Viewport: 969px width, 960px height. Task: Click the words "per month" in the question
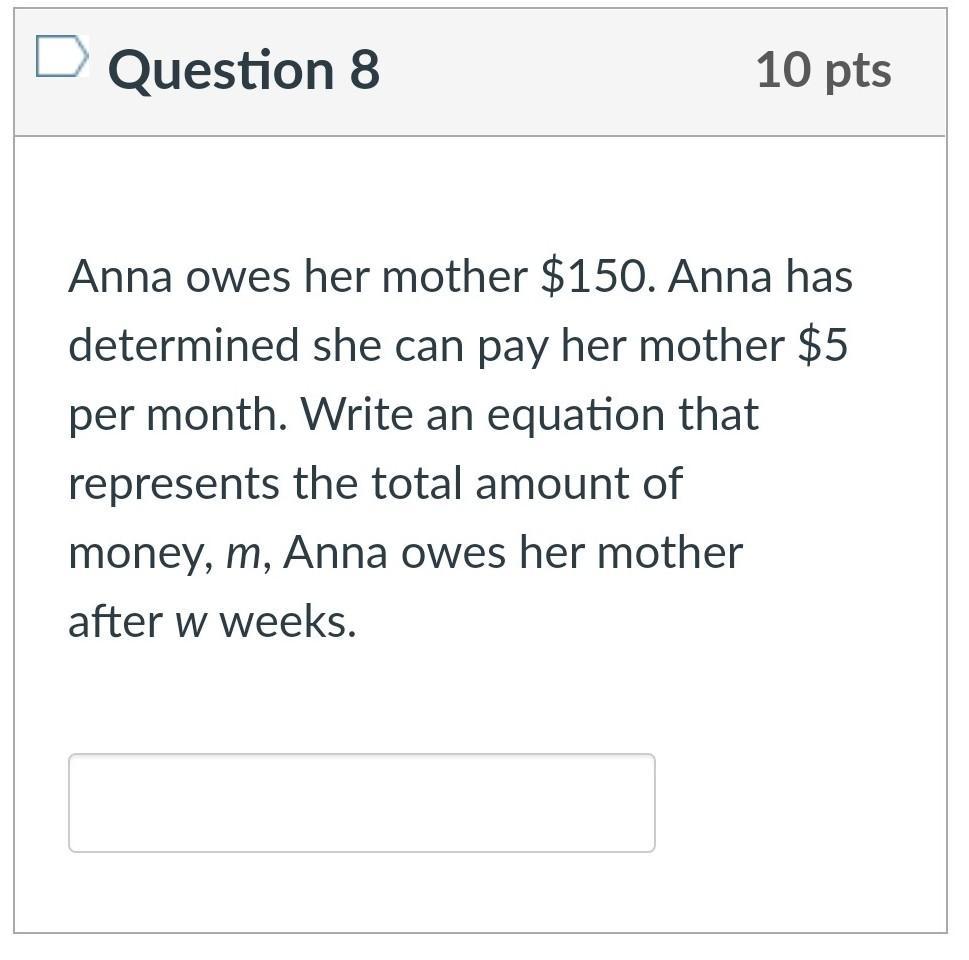(x=177, y=415)
